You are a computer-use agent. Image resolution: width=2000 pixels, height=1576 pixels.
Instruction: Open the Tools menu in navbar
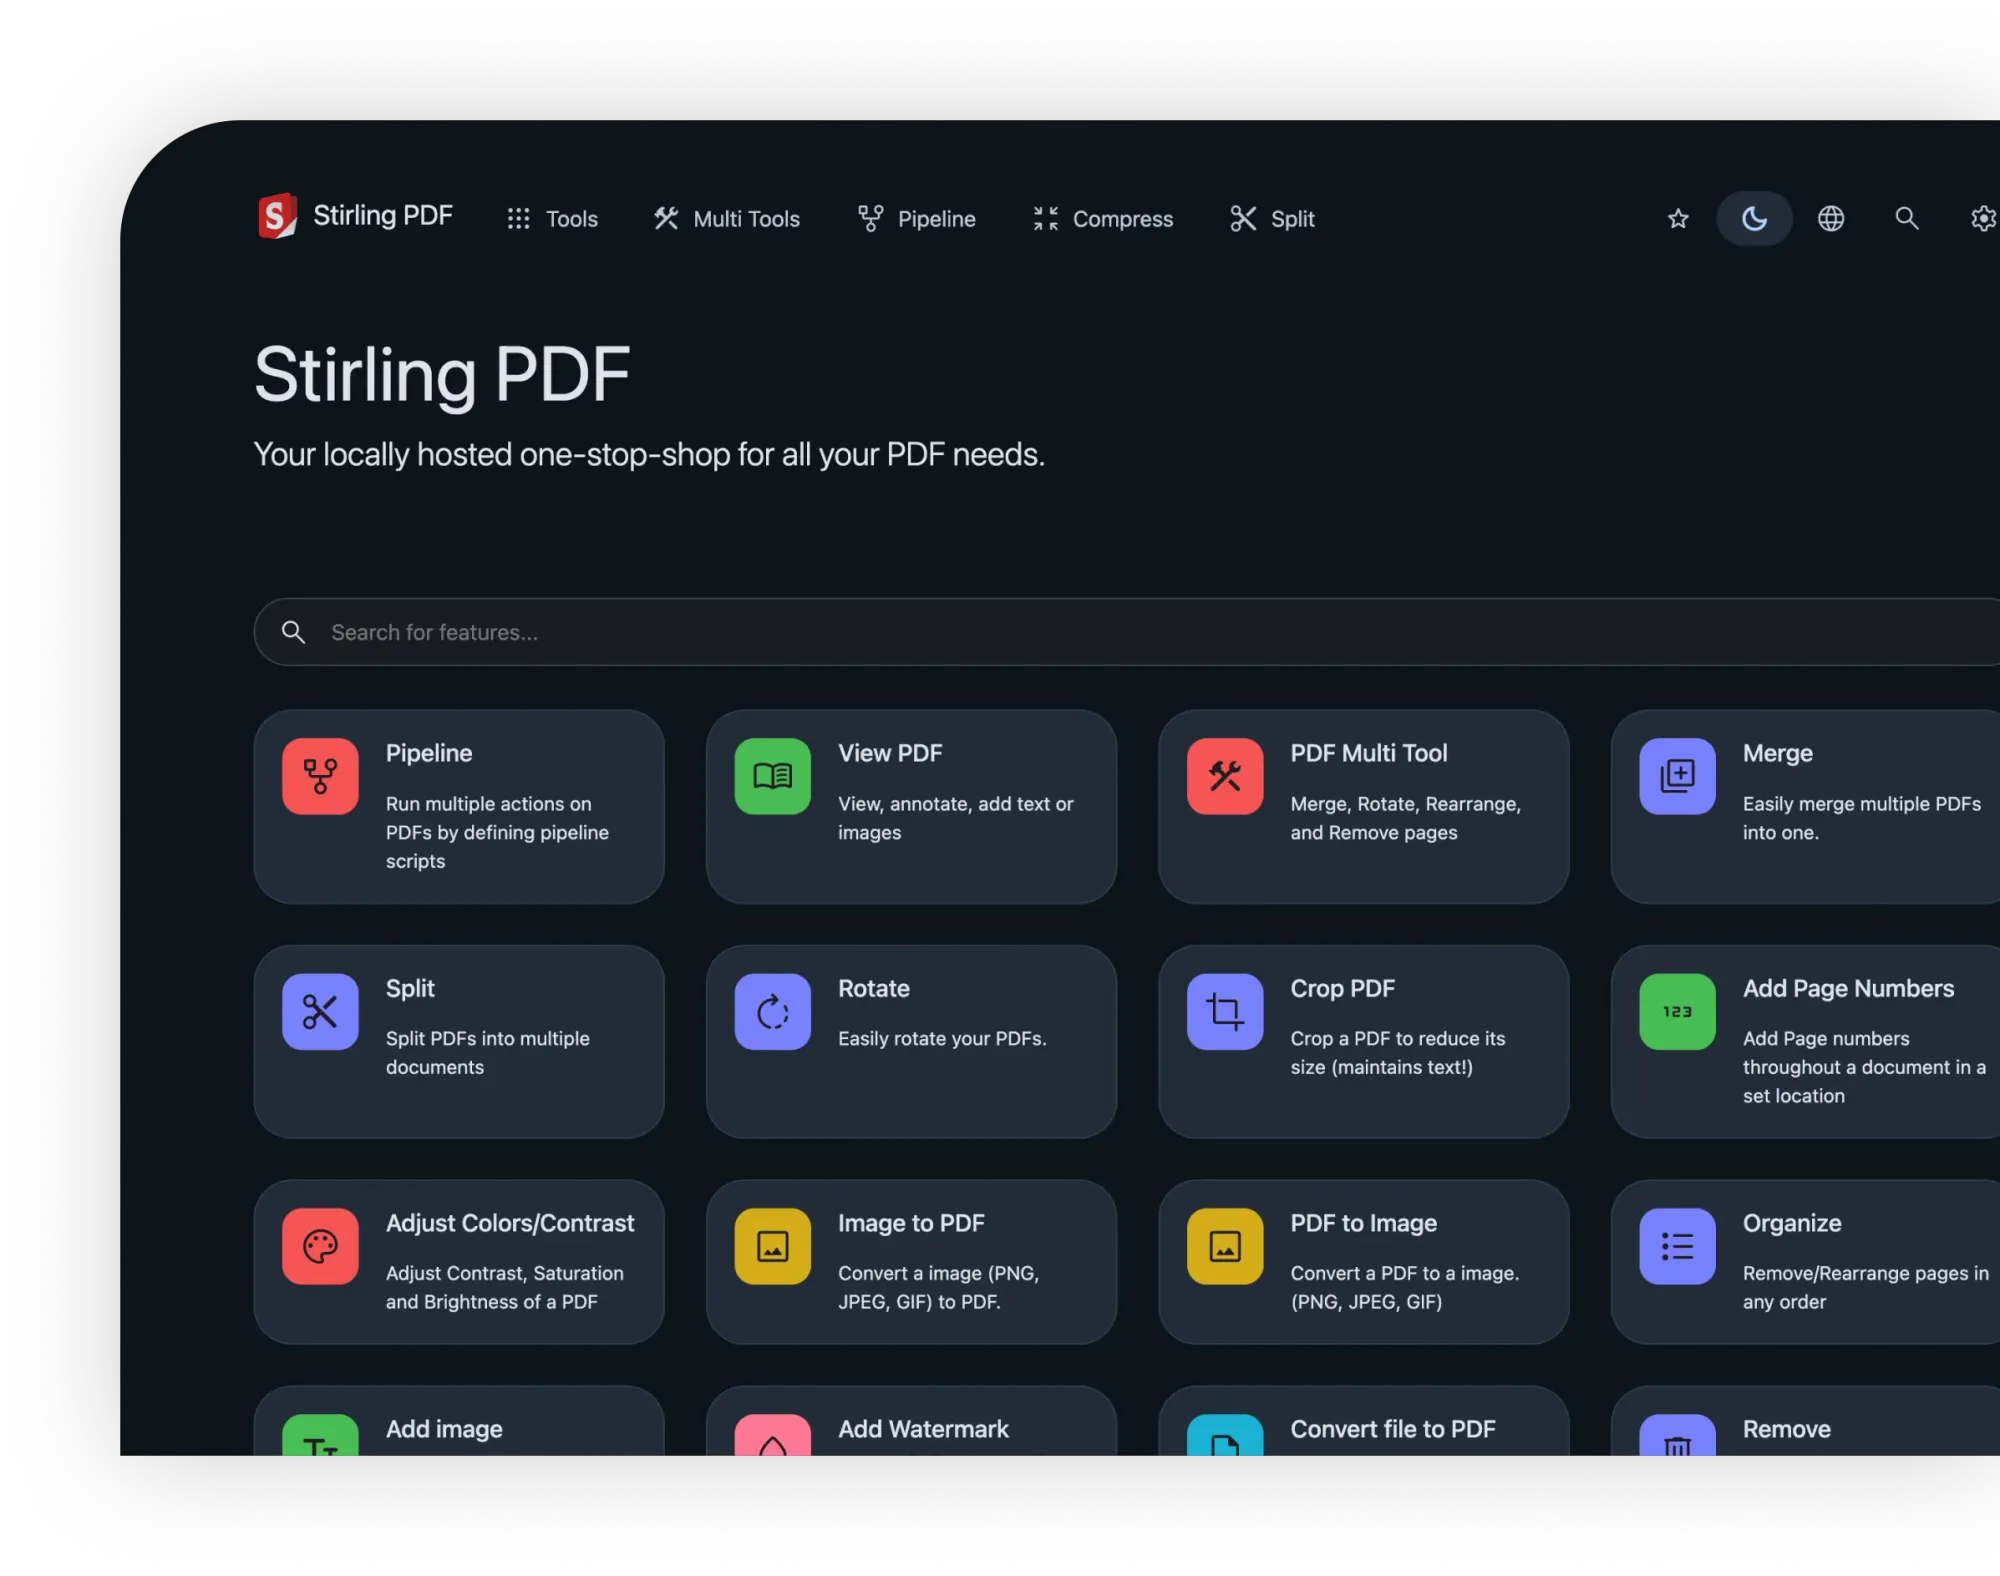pyautogui.click(x=552, y=219)
